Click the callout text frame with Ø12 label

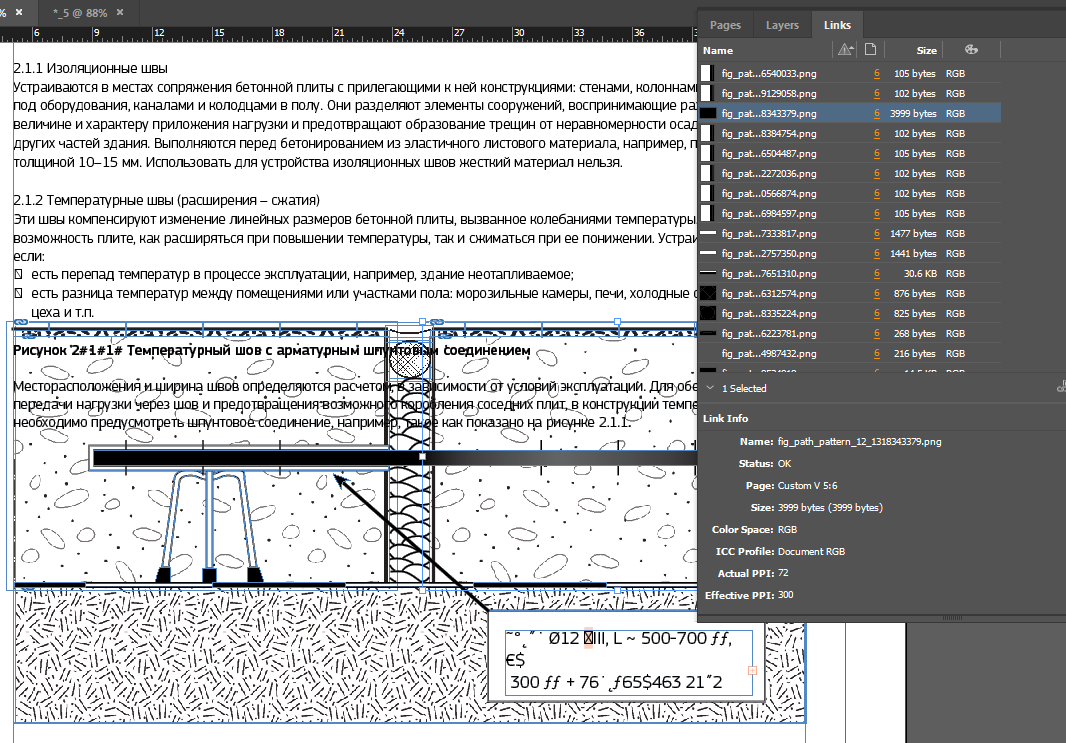tap(628, 663)
